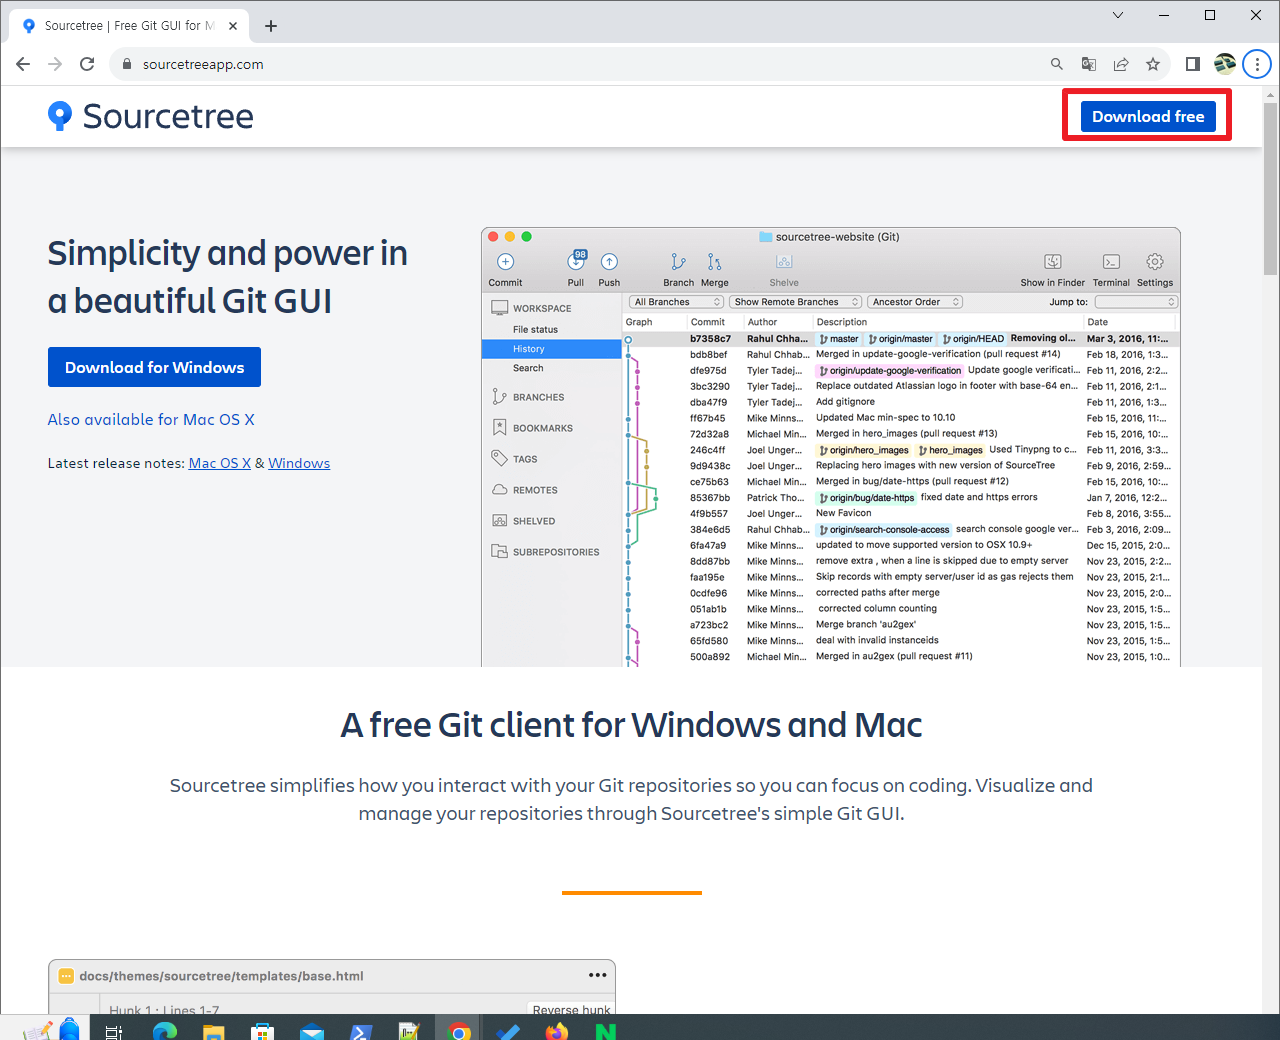1280x1040 pixels.
Task: Select History in the Sourcetree sidebar
Action: 552,349
